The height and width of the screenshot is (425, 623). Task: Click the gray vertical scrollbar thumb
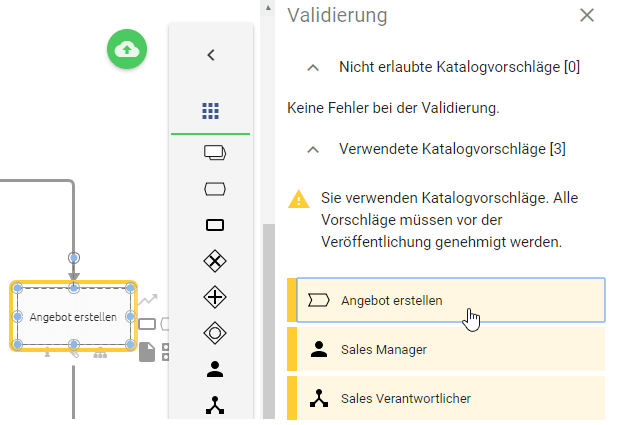(269, 321)
